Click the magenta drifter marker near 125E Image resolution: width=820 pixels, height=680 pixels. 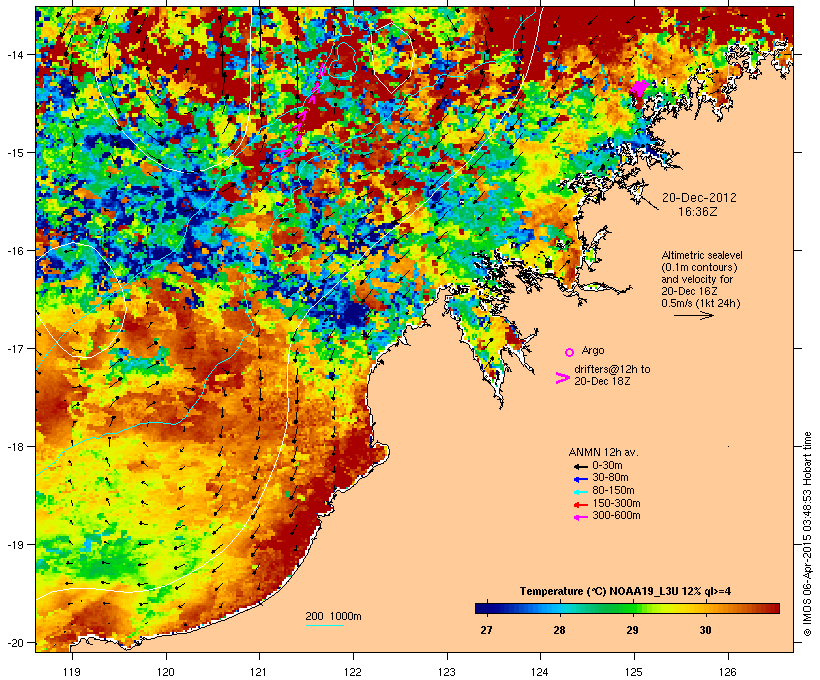click(x=639, y=88)
